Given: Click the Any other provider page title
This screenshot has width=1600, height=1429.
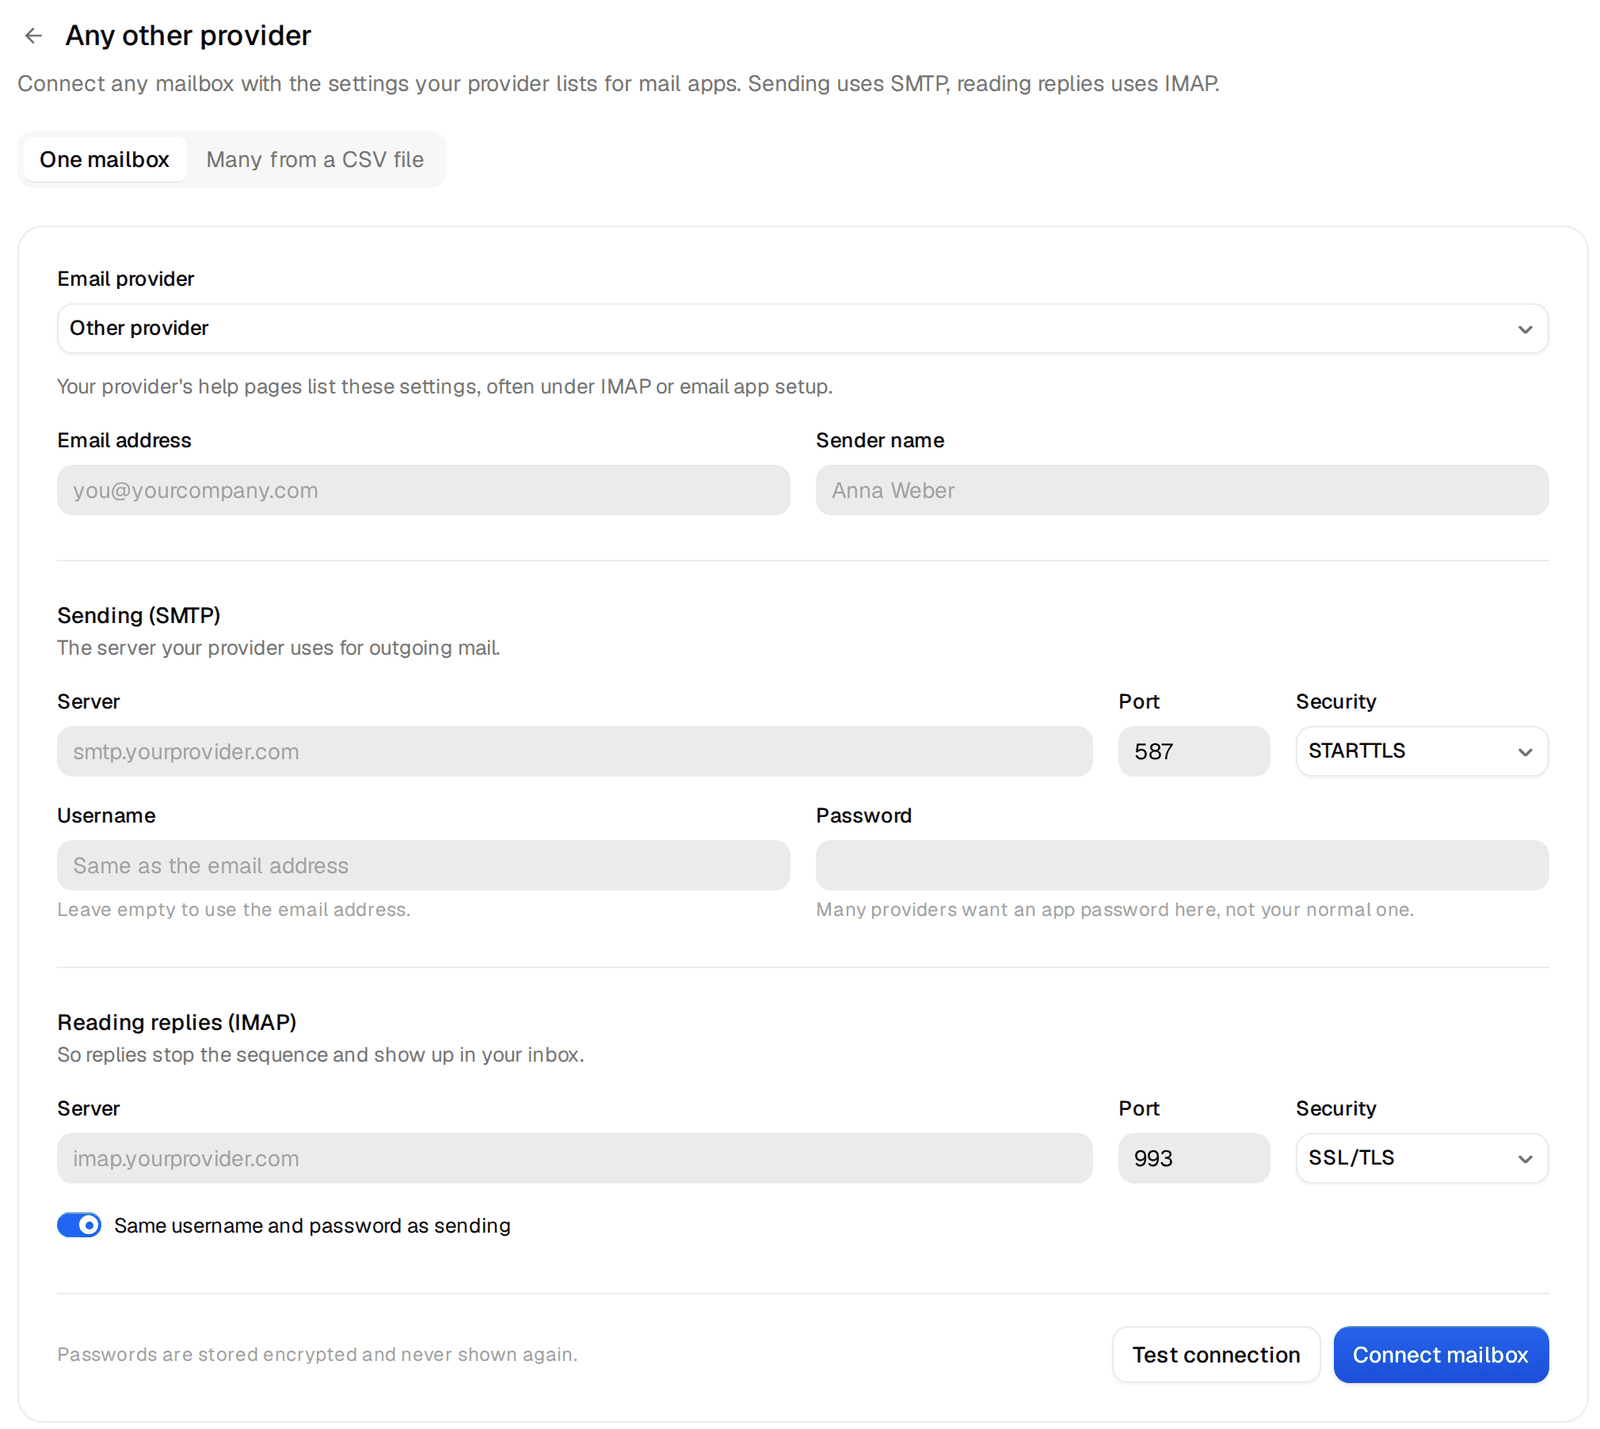Looking at the screenshot, I should tap(188, 36).
